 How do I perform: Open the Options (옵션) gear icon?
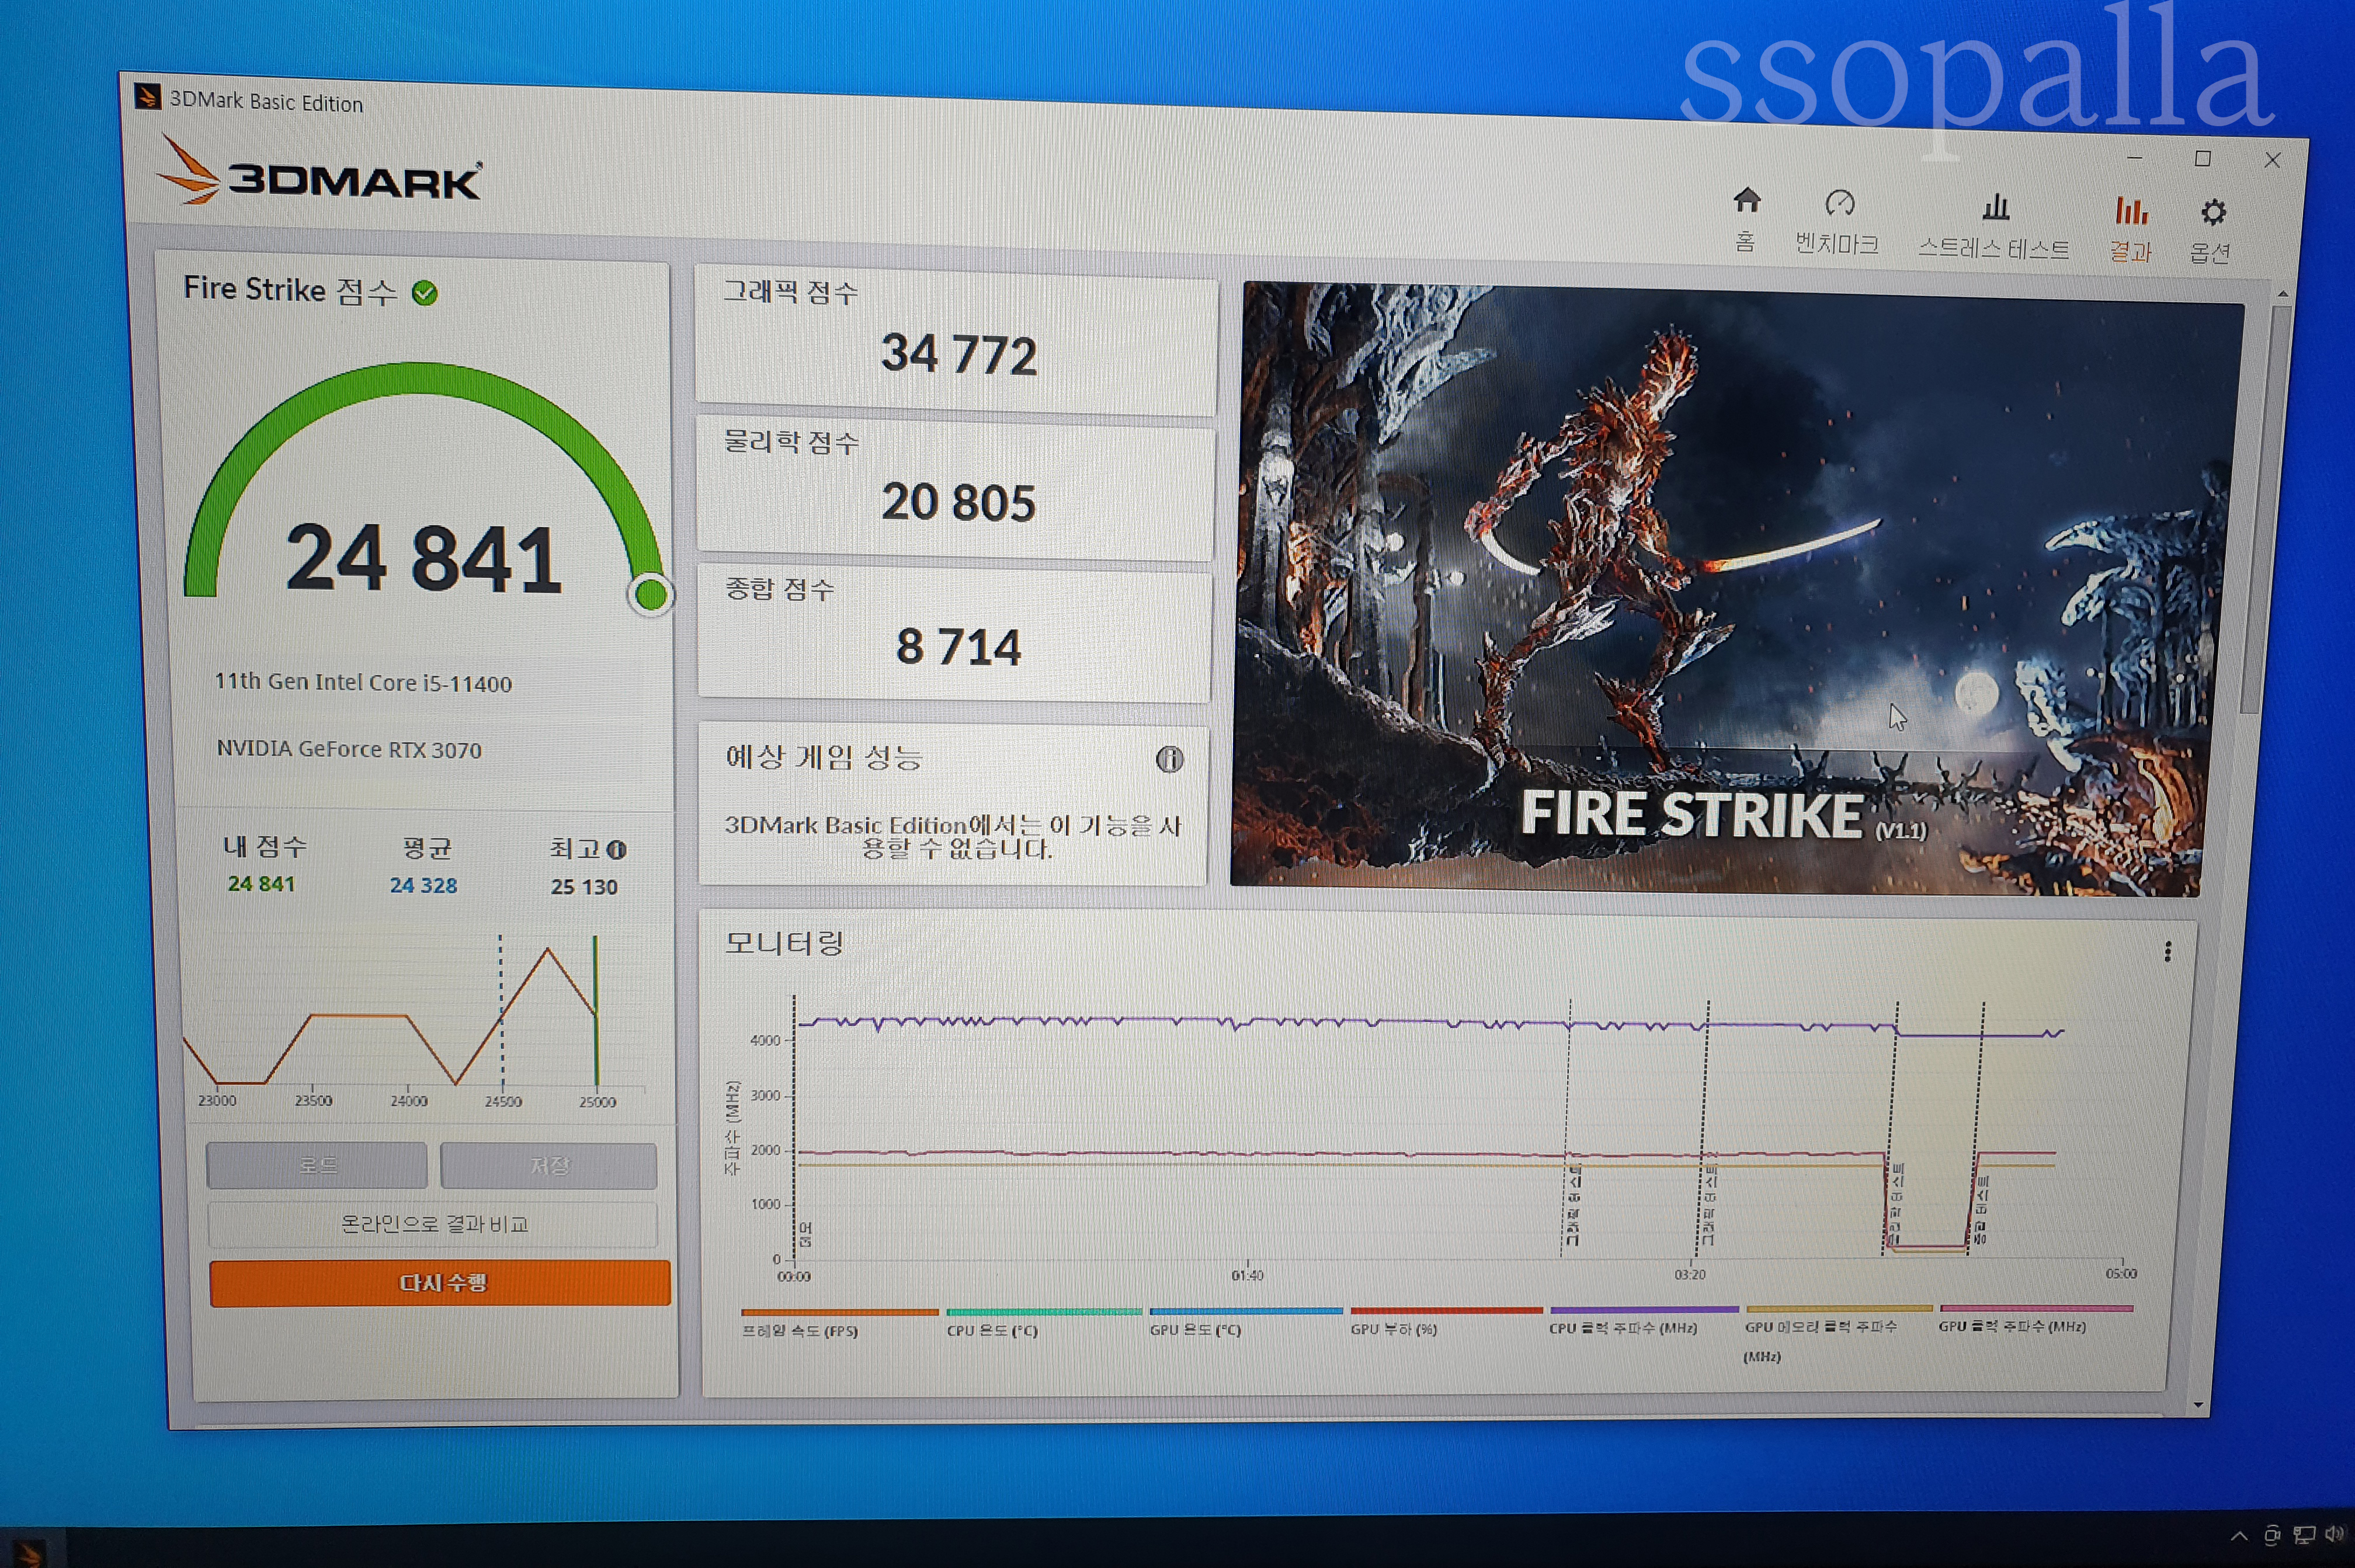(x=2213, y=213)
